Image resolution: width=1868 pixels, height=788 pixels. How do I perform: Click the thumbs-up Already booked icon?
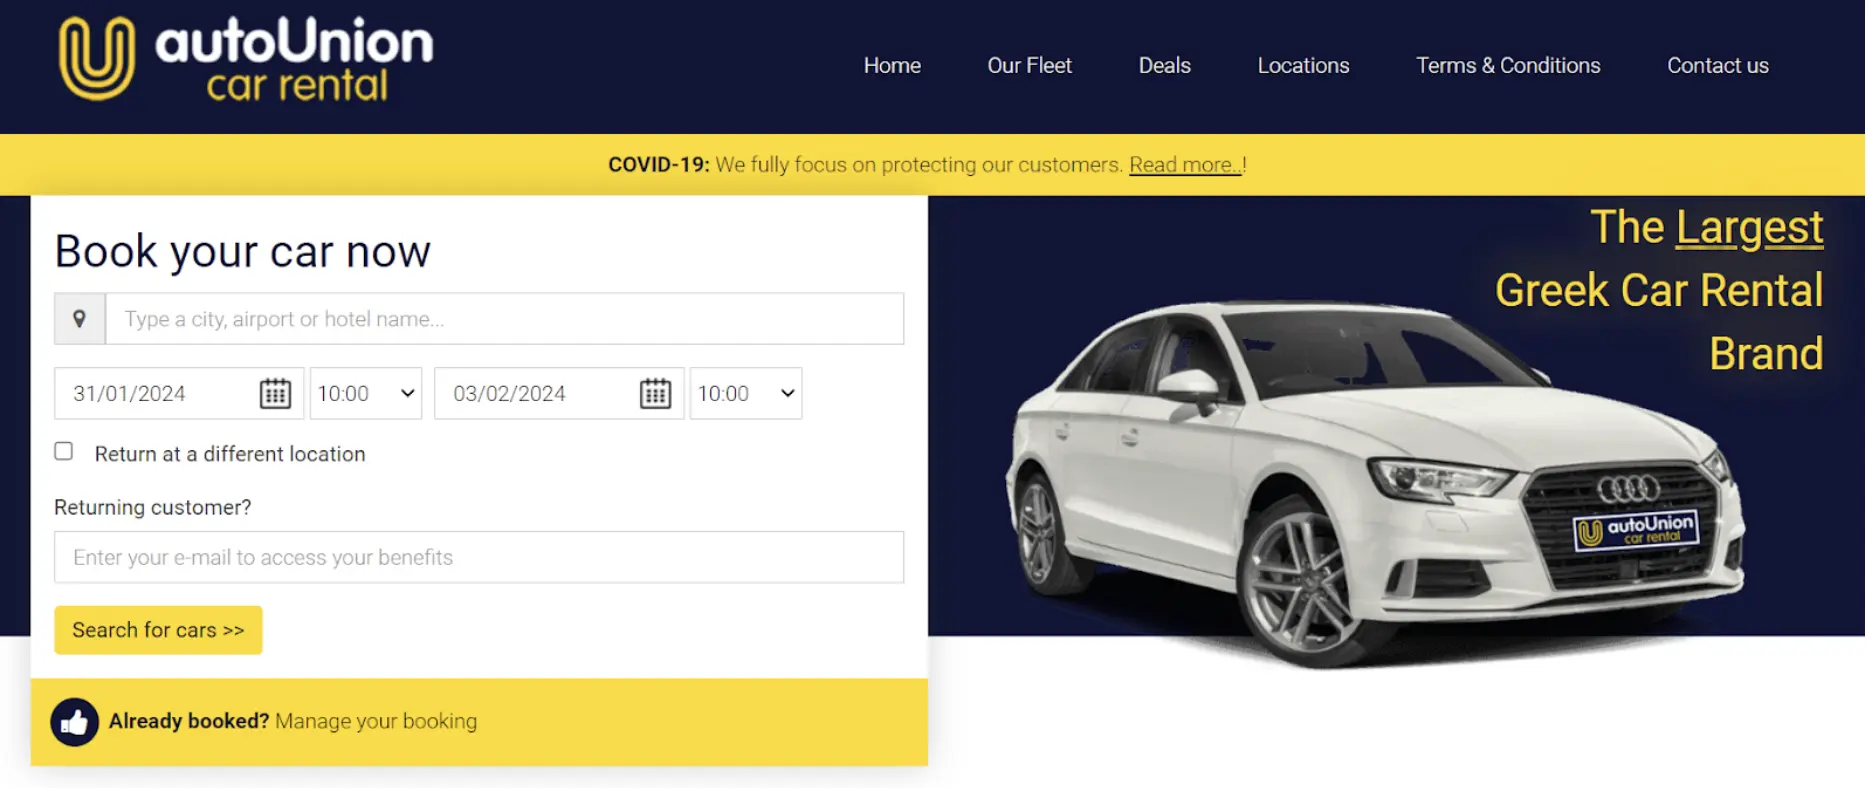point(75,722)
